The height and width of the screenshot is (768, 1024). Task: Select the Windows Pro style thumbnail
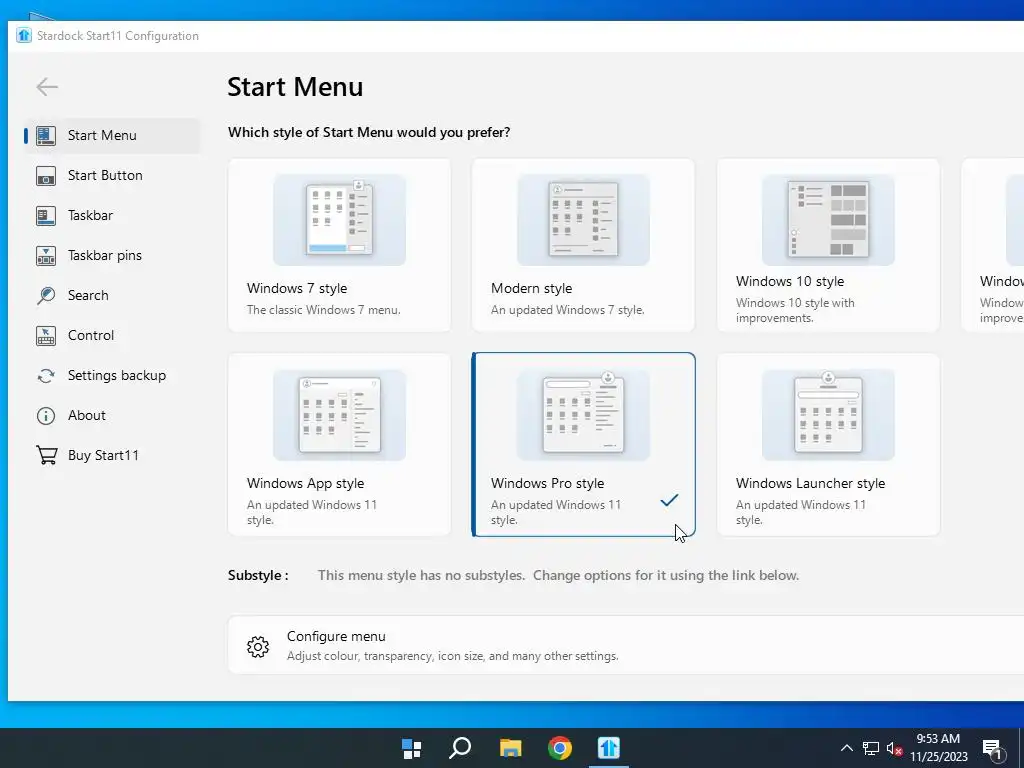pyautogui.click(x=583, y=415)
